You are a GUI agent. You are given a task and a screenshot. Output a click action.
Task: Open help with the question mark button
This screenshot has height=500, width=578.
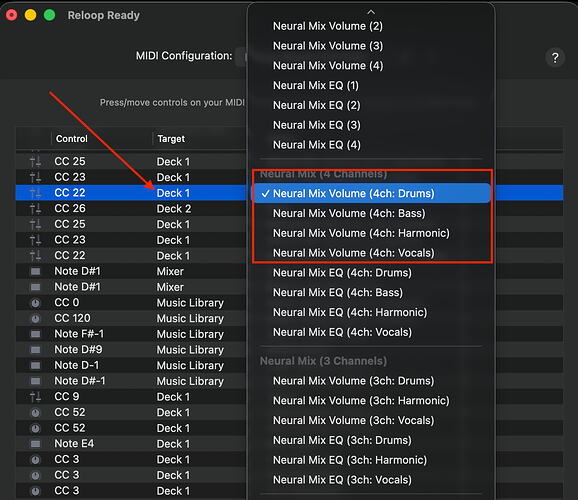click(555, 58)
